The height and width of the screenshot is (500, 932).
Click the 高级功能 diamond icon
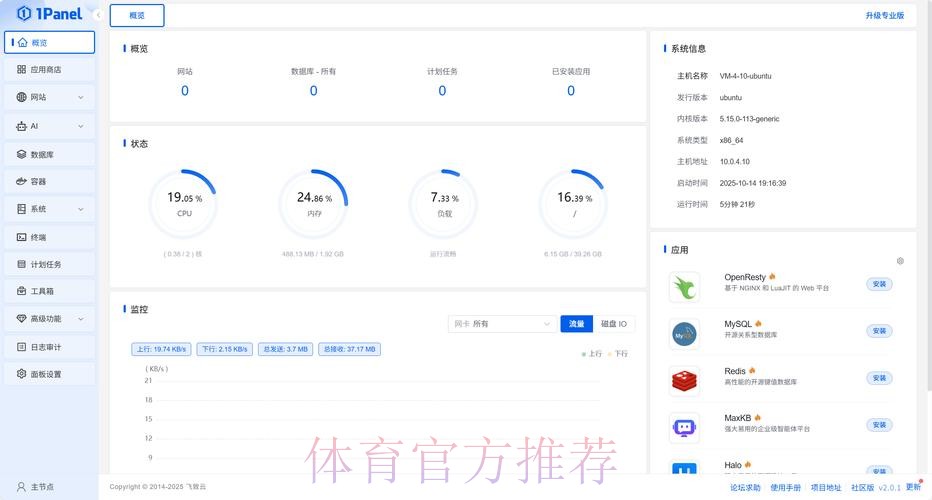tap(21, 319)
